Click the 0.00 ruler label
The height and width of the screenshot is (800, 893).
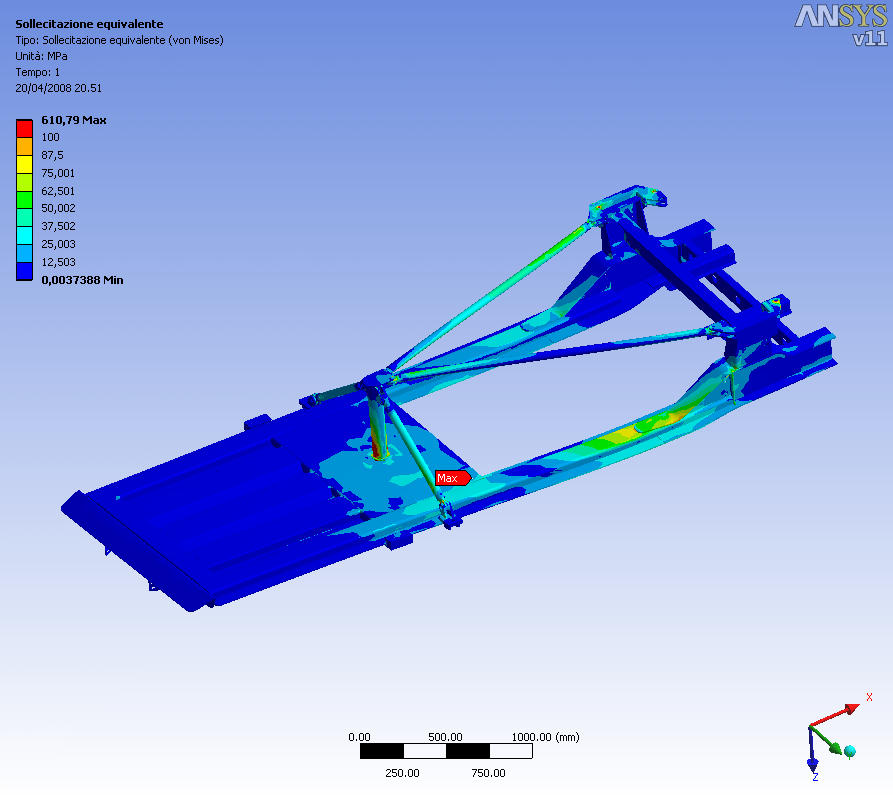tap(359, 737)
